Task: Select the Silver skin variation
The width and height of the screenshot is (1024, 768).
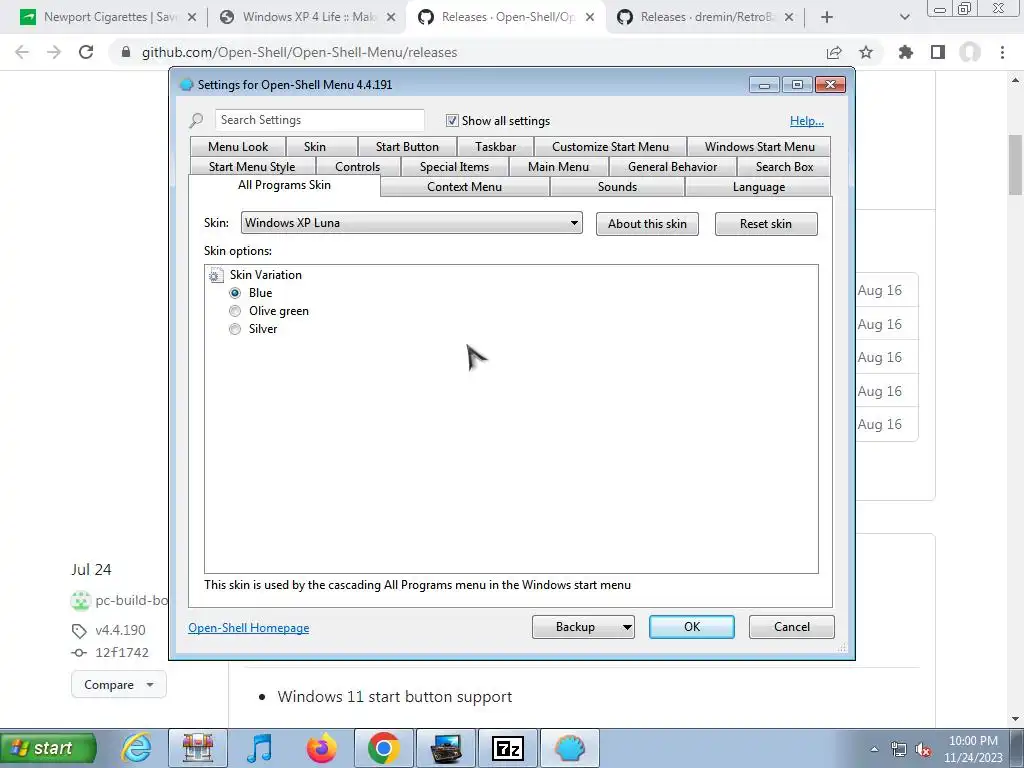Action: click(x=235, y=329)
